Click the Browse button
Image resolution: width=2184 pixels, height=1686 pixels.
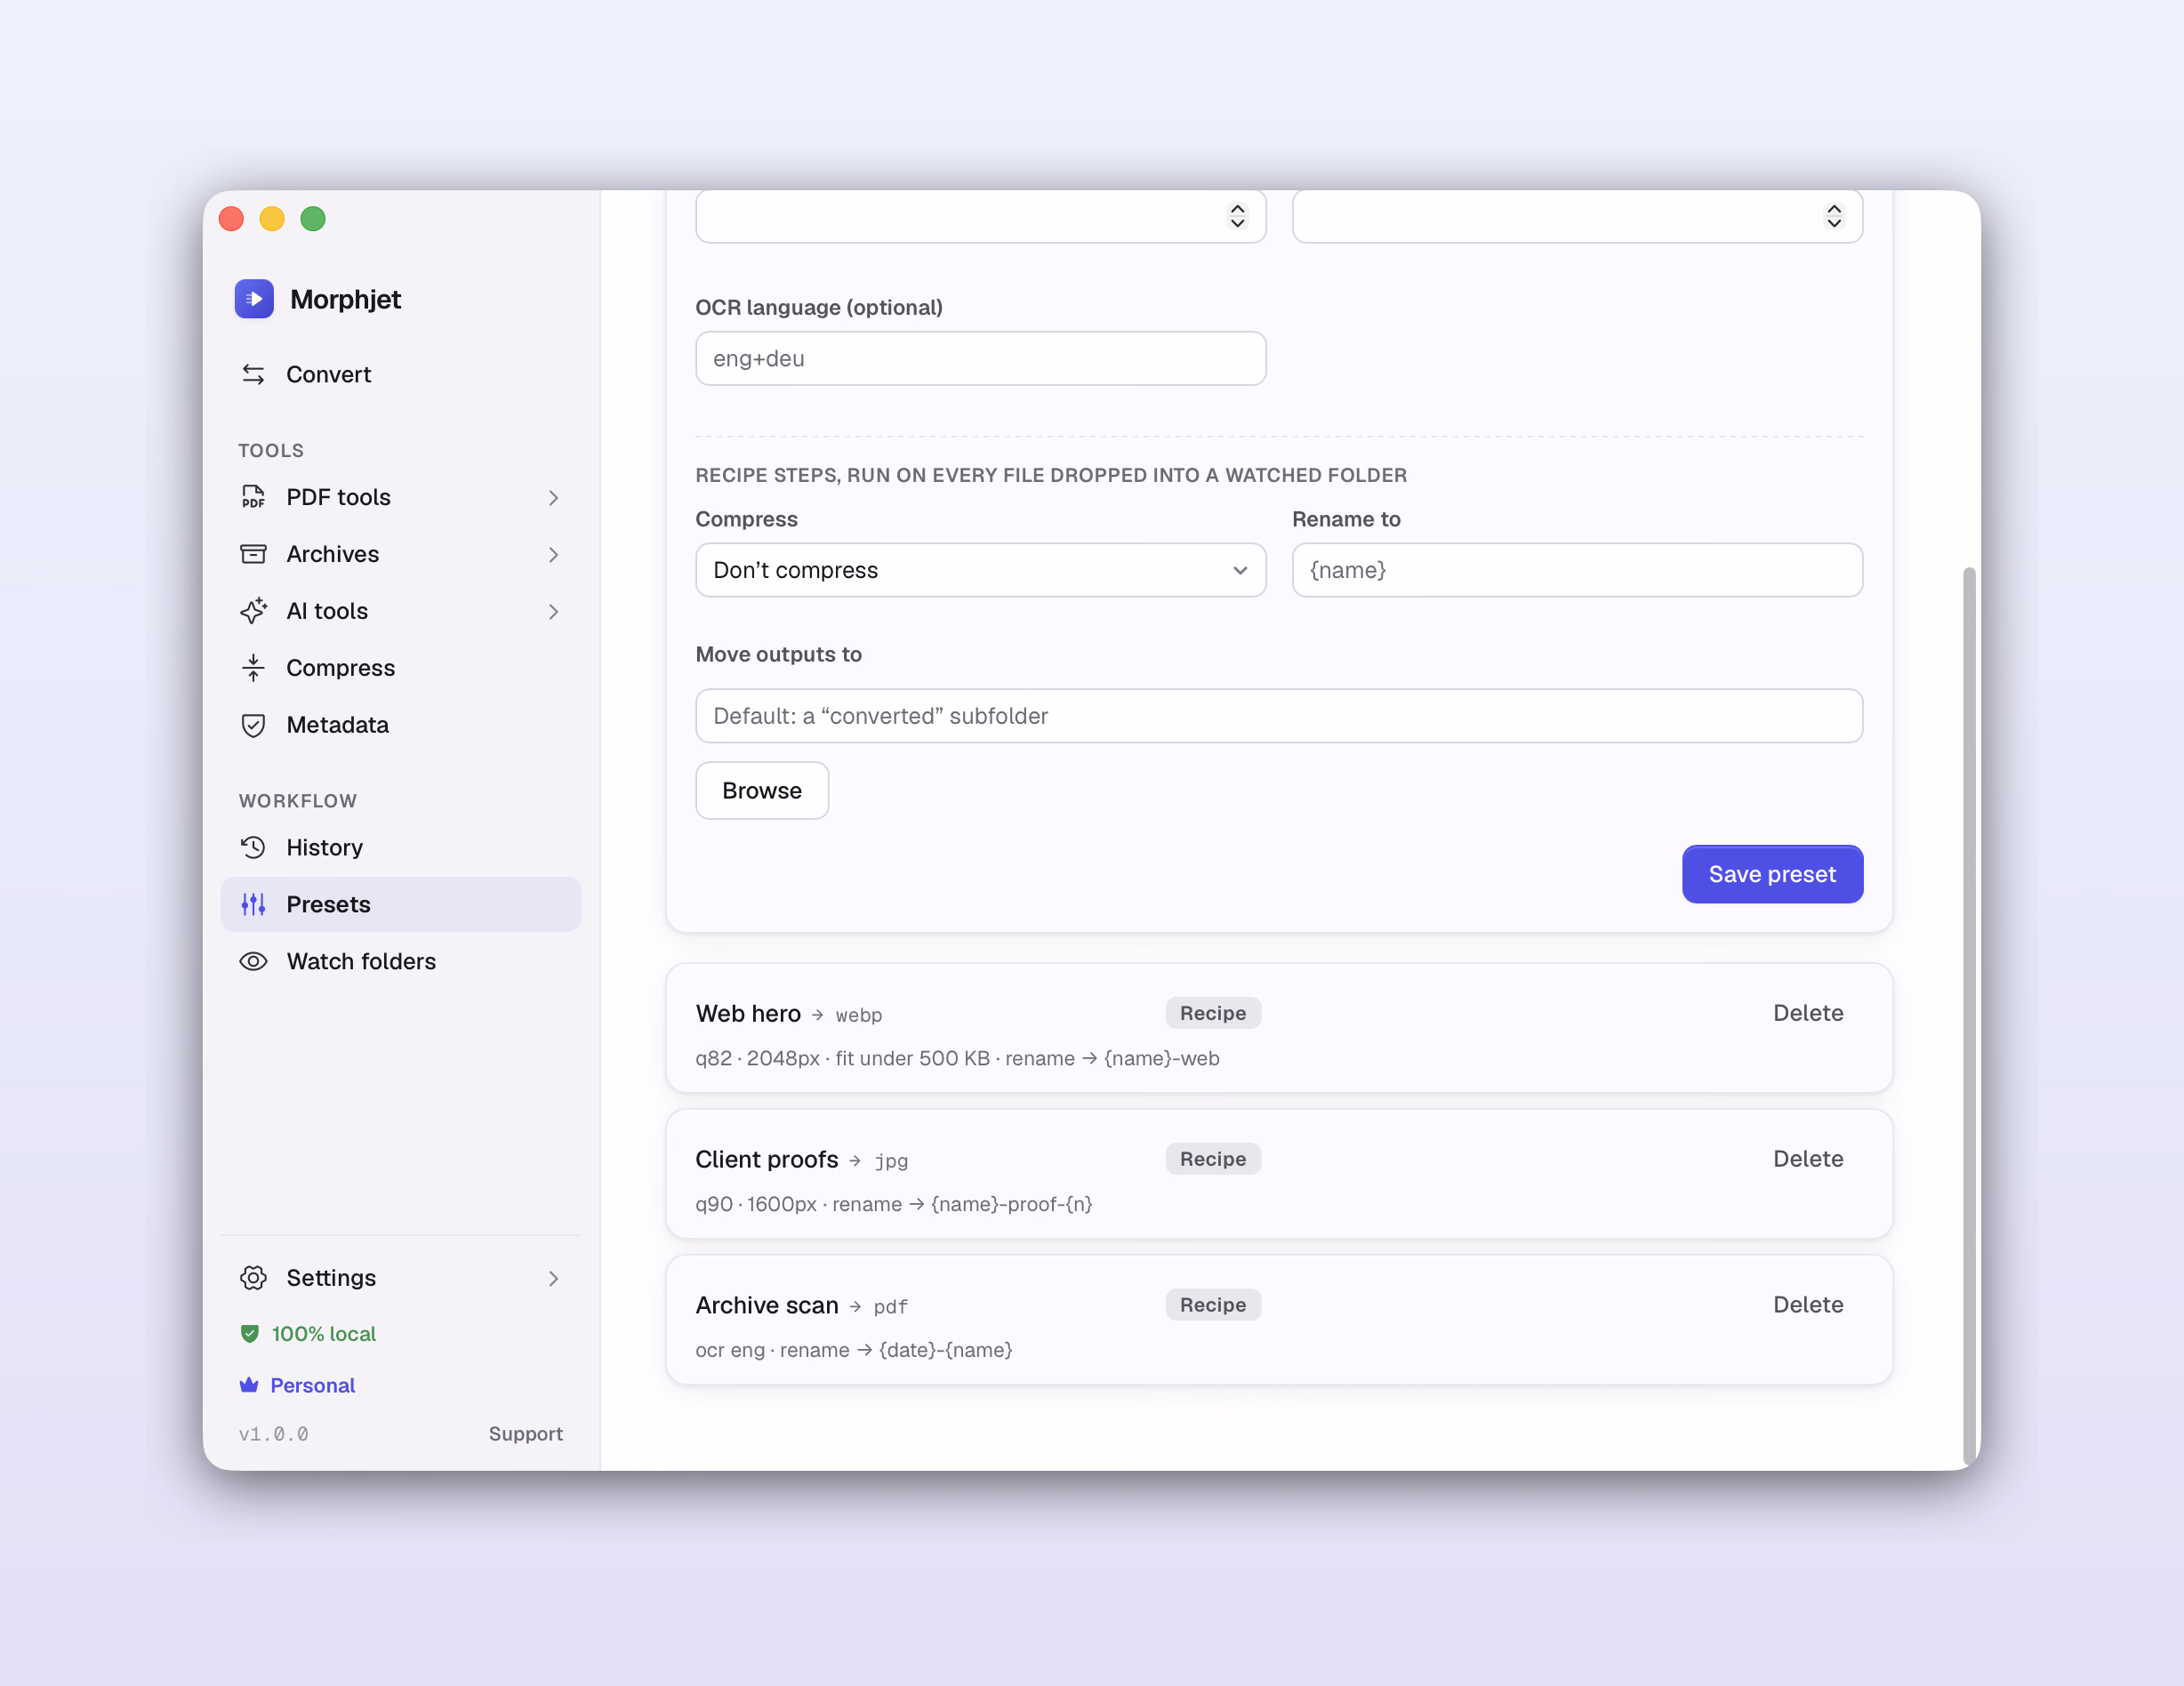762,791
